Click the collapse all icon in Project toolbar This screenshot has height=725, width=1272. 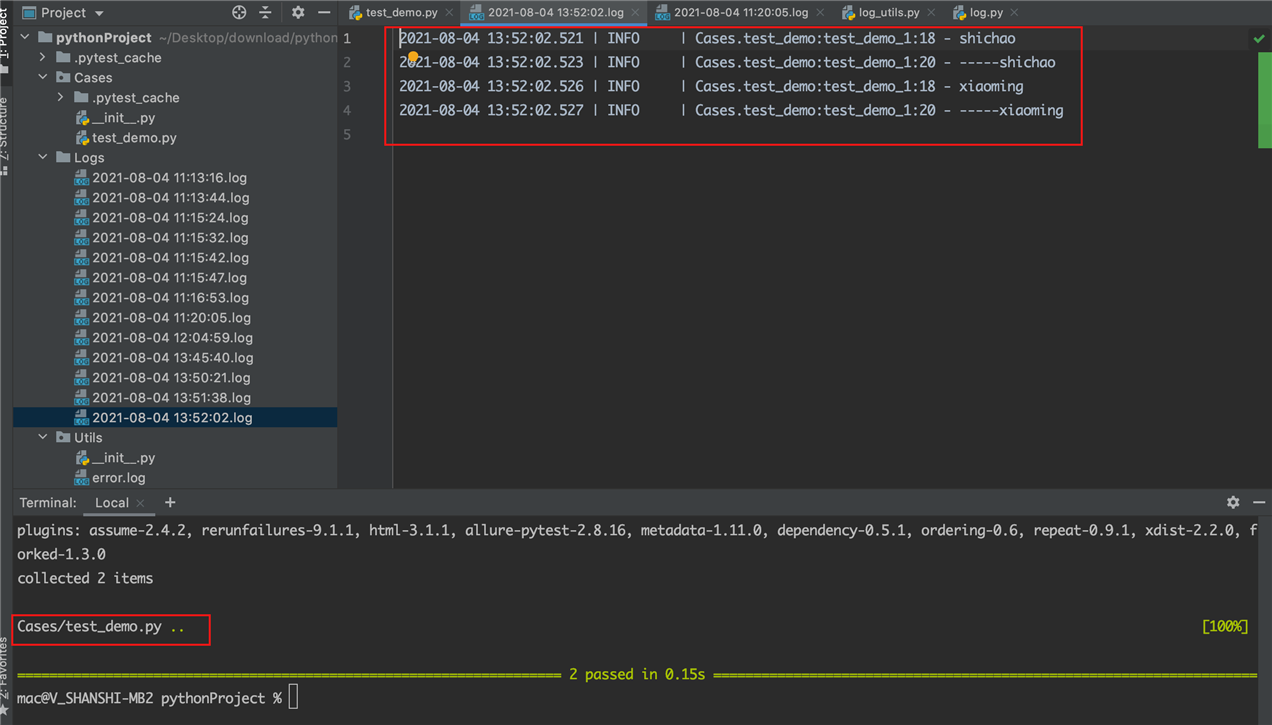click(265, 13)
